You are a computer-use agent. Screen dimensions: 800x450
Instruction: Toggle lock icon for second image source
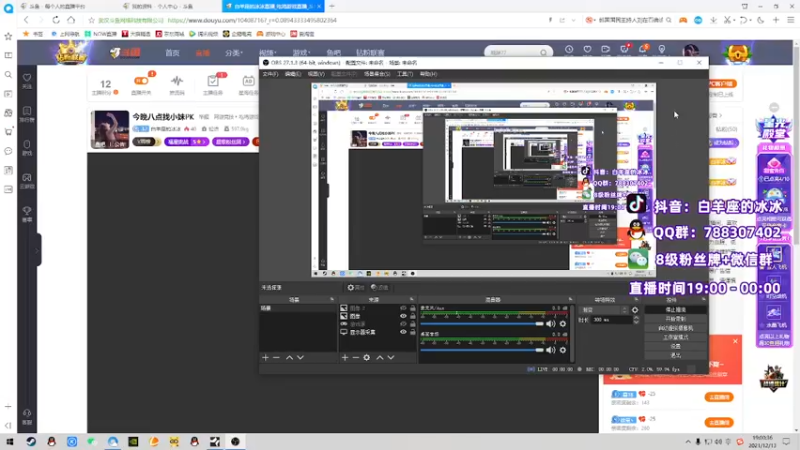pos(413,316)
